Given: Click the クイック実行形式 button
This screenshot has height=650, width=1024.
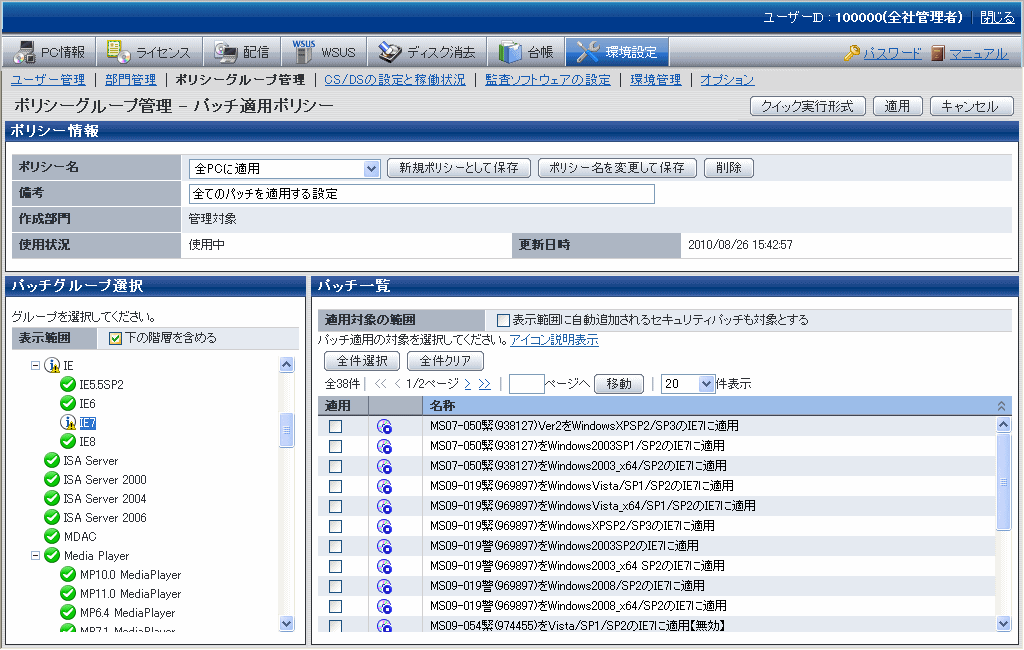Looking at the screenshot, I should point(807,106).
